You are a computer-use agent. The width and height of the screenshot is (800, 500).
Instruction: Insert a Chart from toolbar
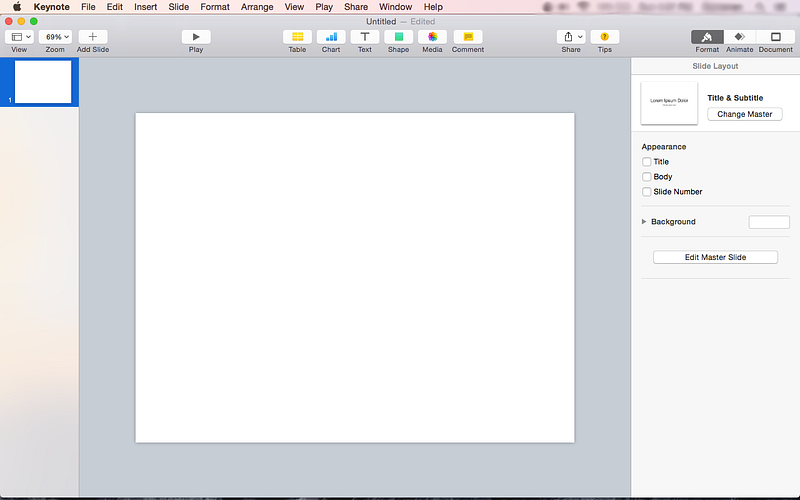(331, 37)
